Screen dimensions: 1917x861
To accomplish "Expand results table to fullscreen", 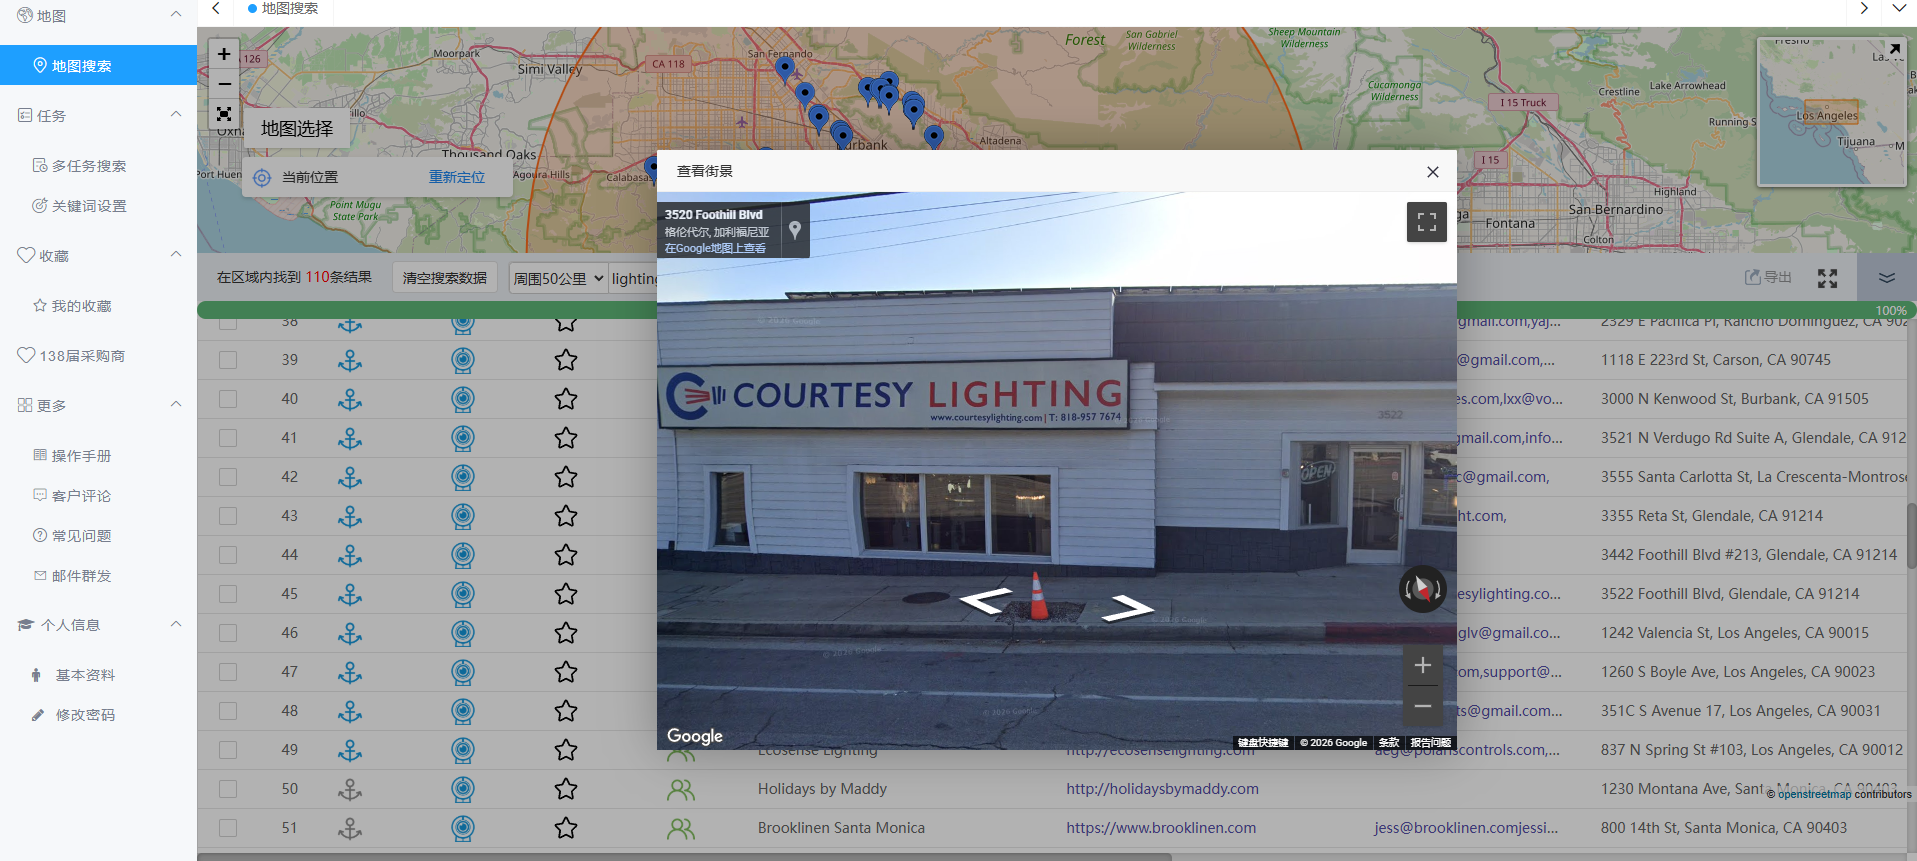I will [x=1827, y=278].
